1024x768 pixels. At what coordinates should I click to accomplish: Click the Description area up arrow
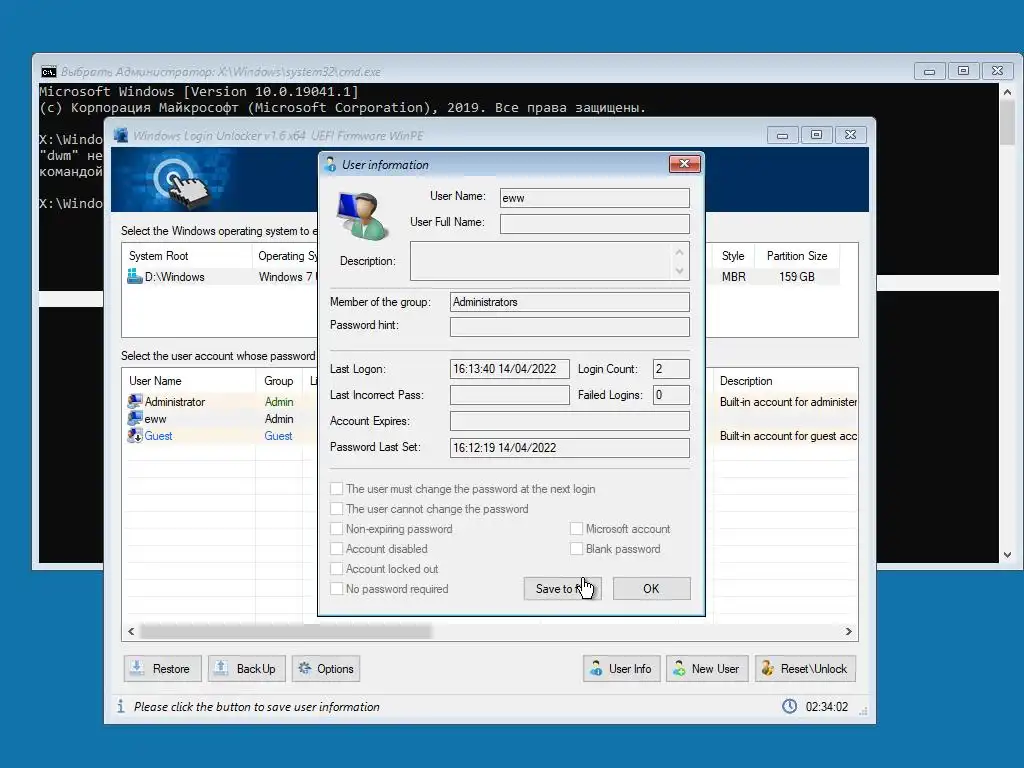(679, 251)
